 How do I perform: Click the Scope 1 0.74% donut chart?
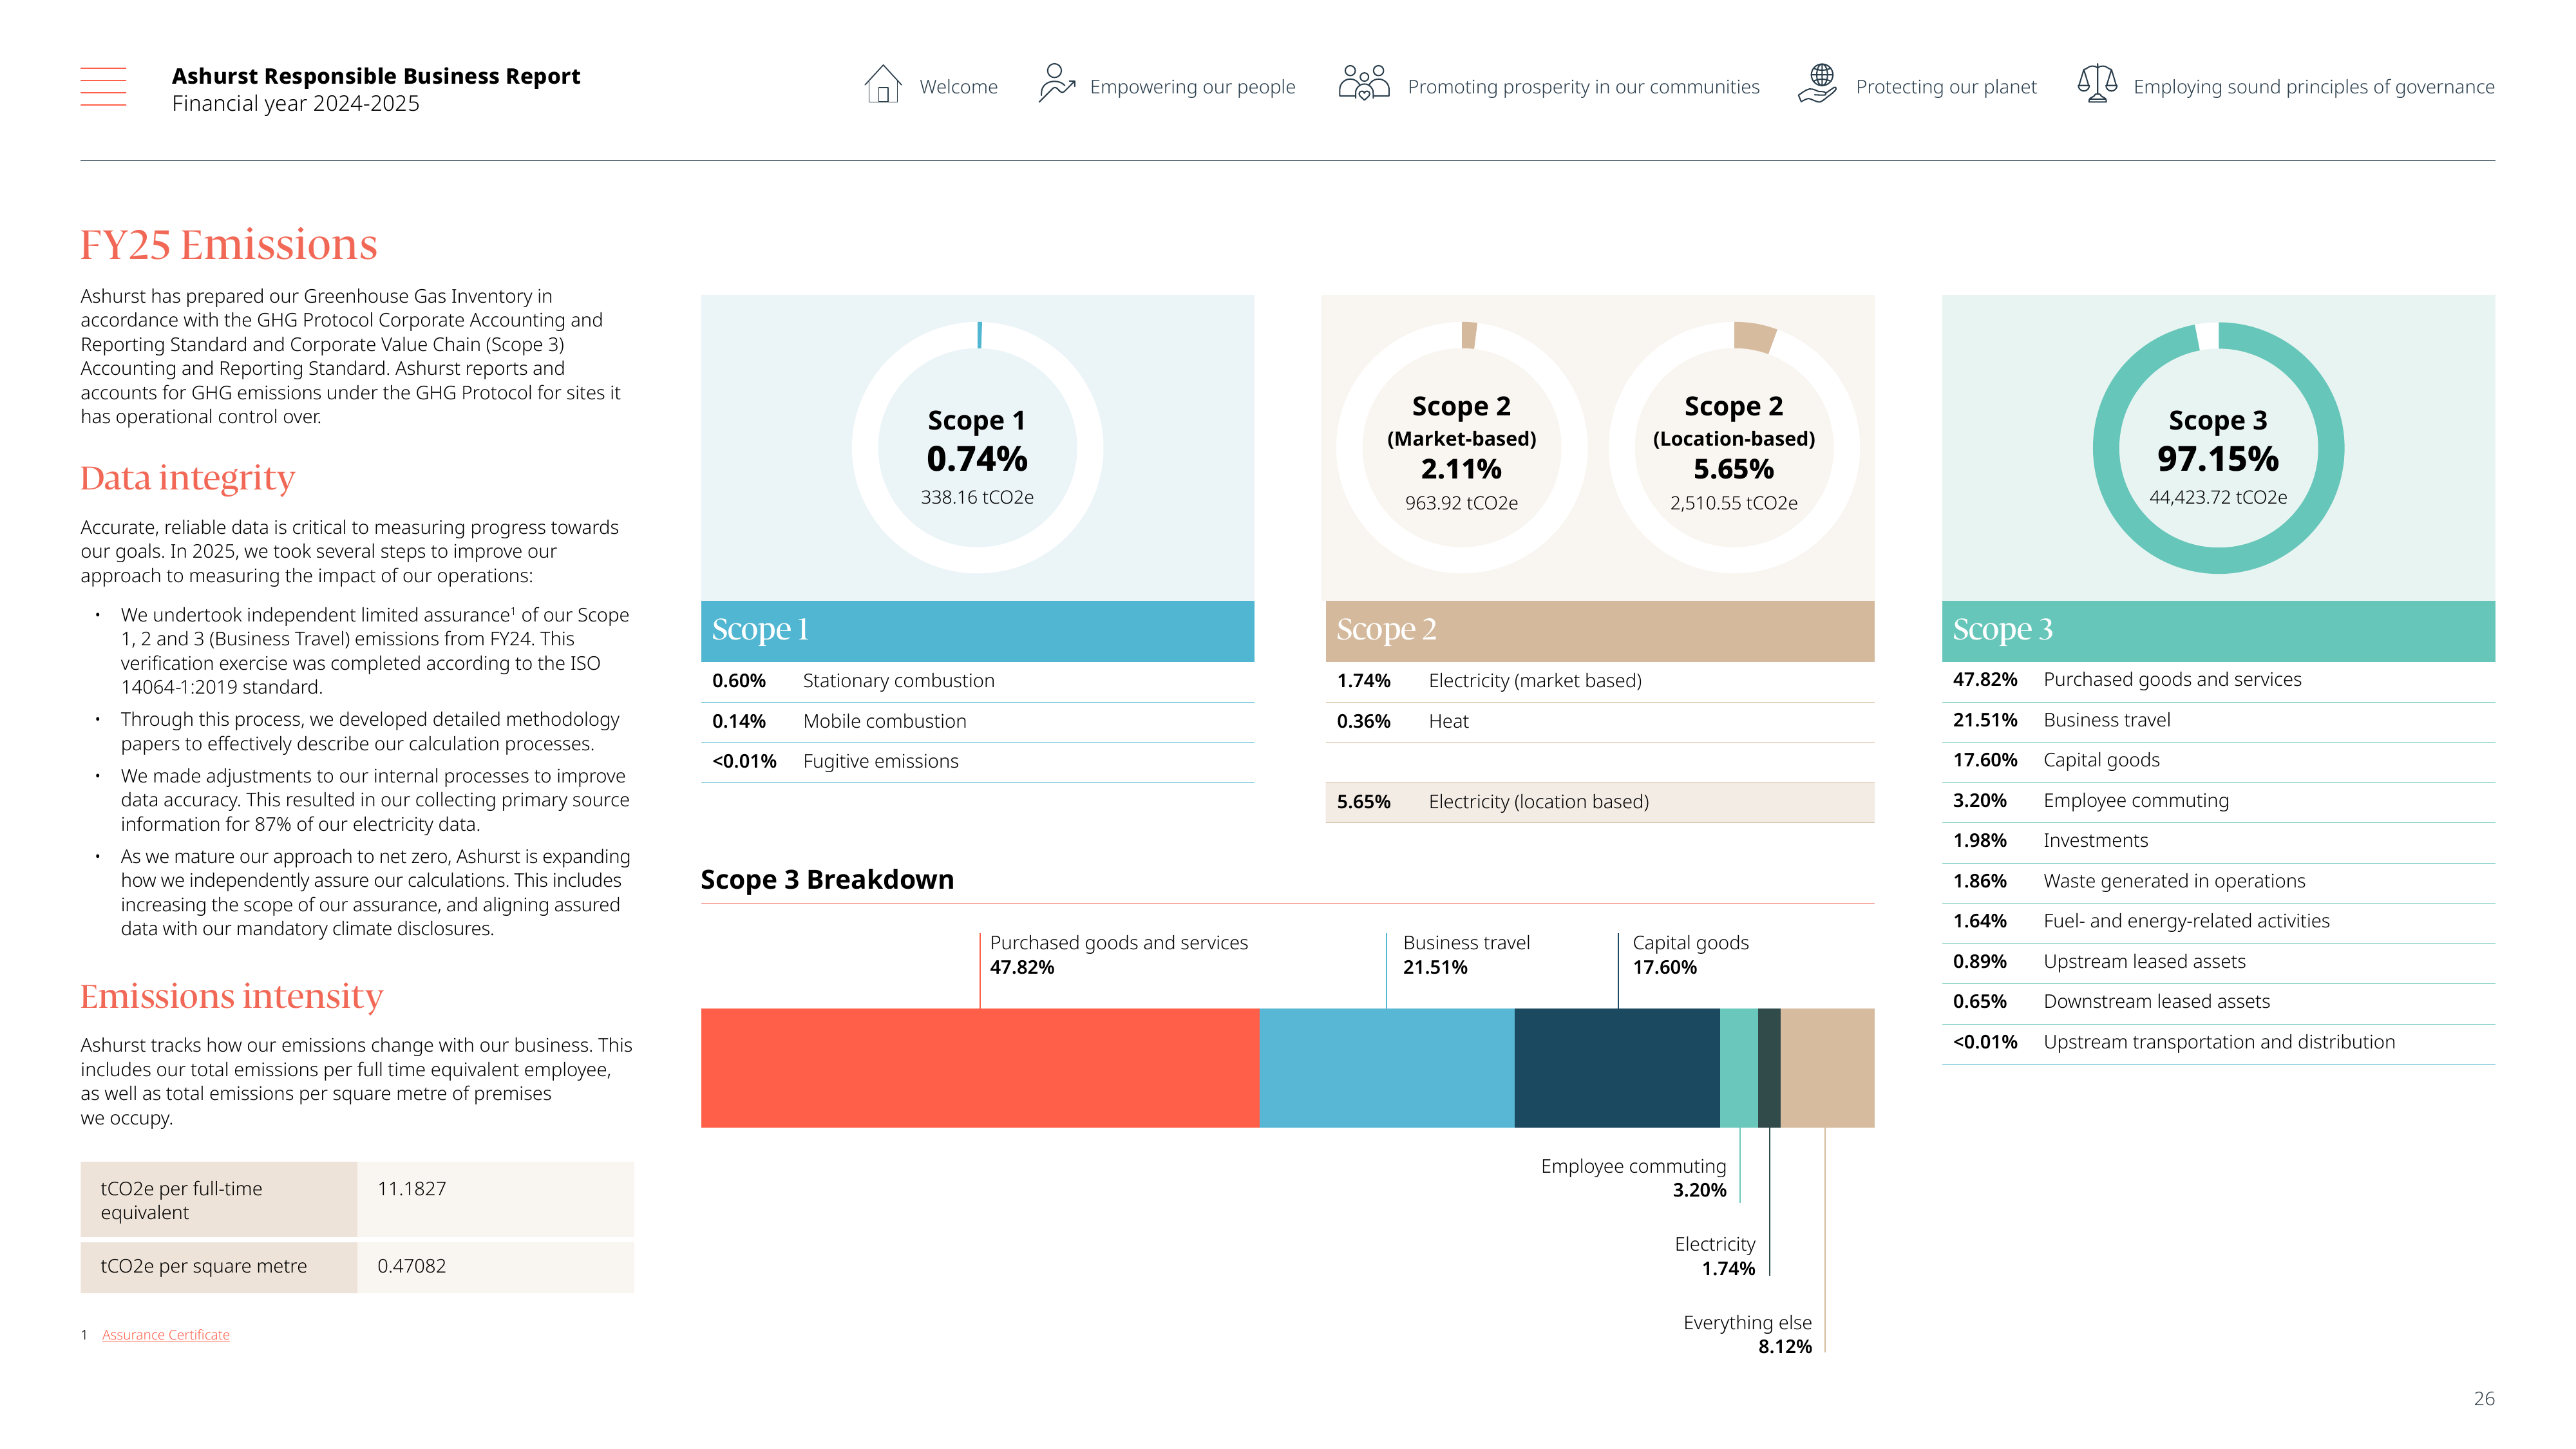(x=977, y=447)
